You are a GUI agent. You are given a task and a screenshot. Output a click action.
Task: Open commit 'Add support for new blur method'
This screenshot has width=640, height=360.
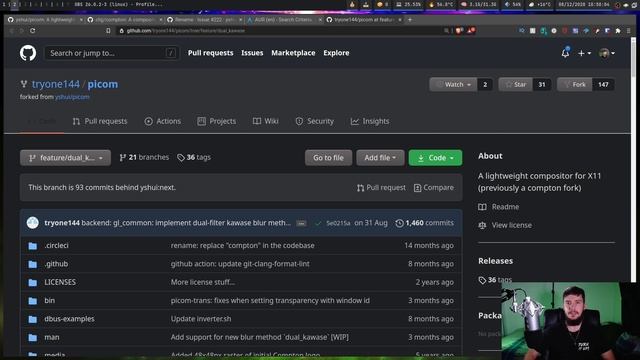pyautogui.click(x=260, y=337)
